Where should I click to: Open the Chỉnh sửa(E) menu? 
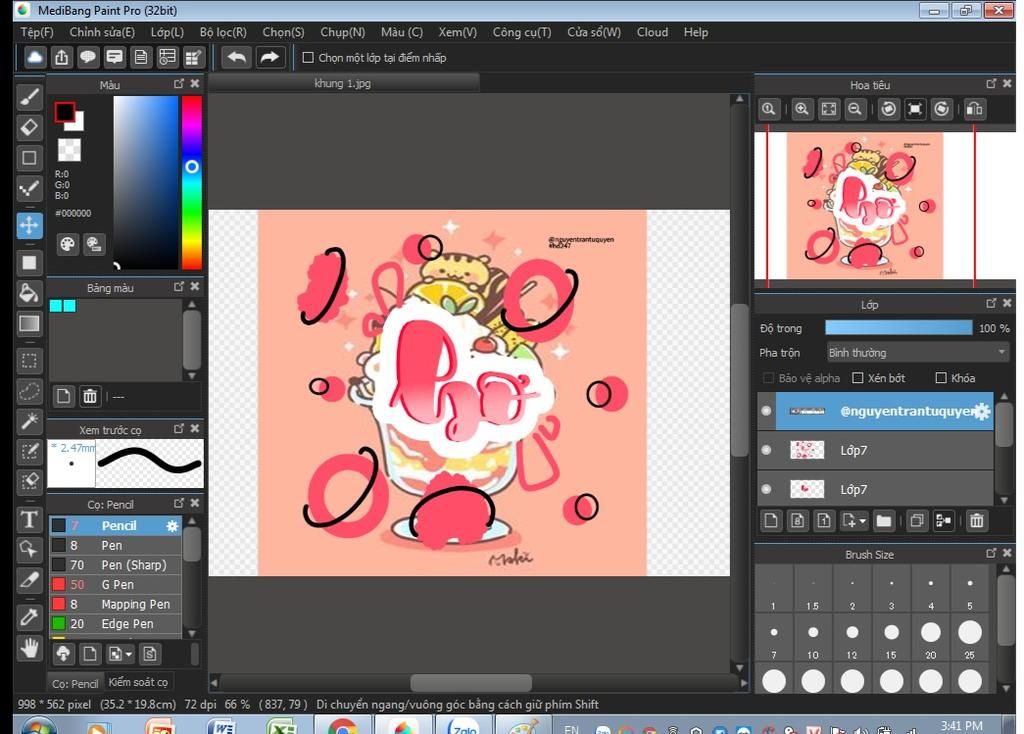click(x=102, y=32)
